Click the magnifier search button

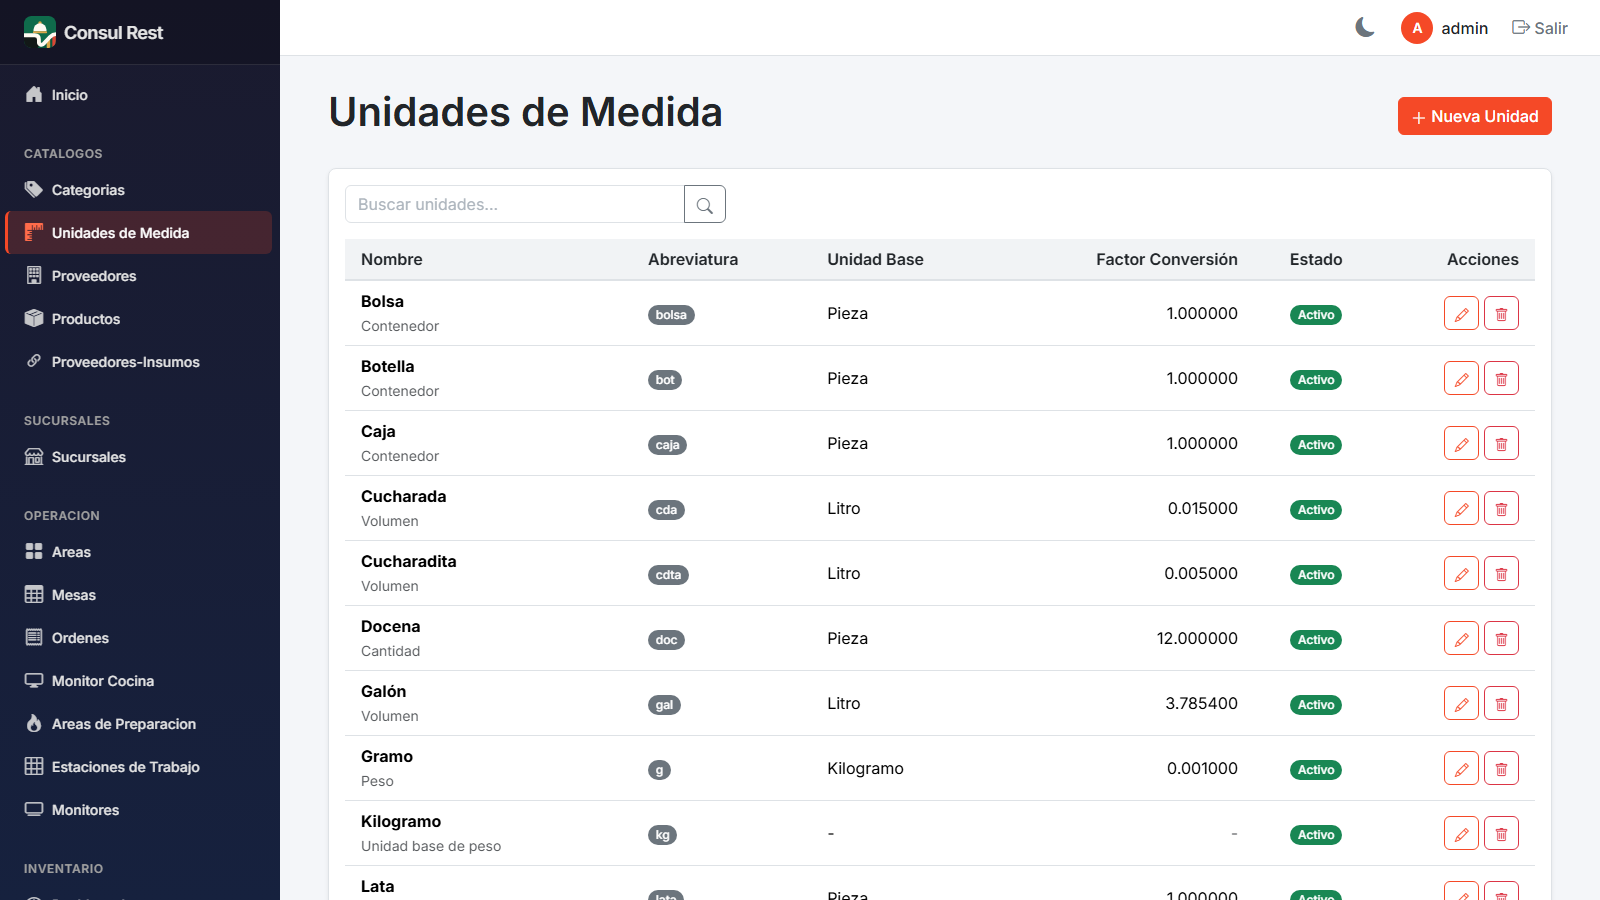705,204
